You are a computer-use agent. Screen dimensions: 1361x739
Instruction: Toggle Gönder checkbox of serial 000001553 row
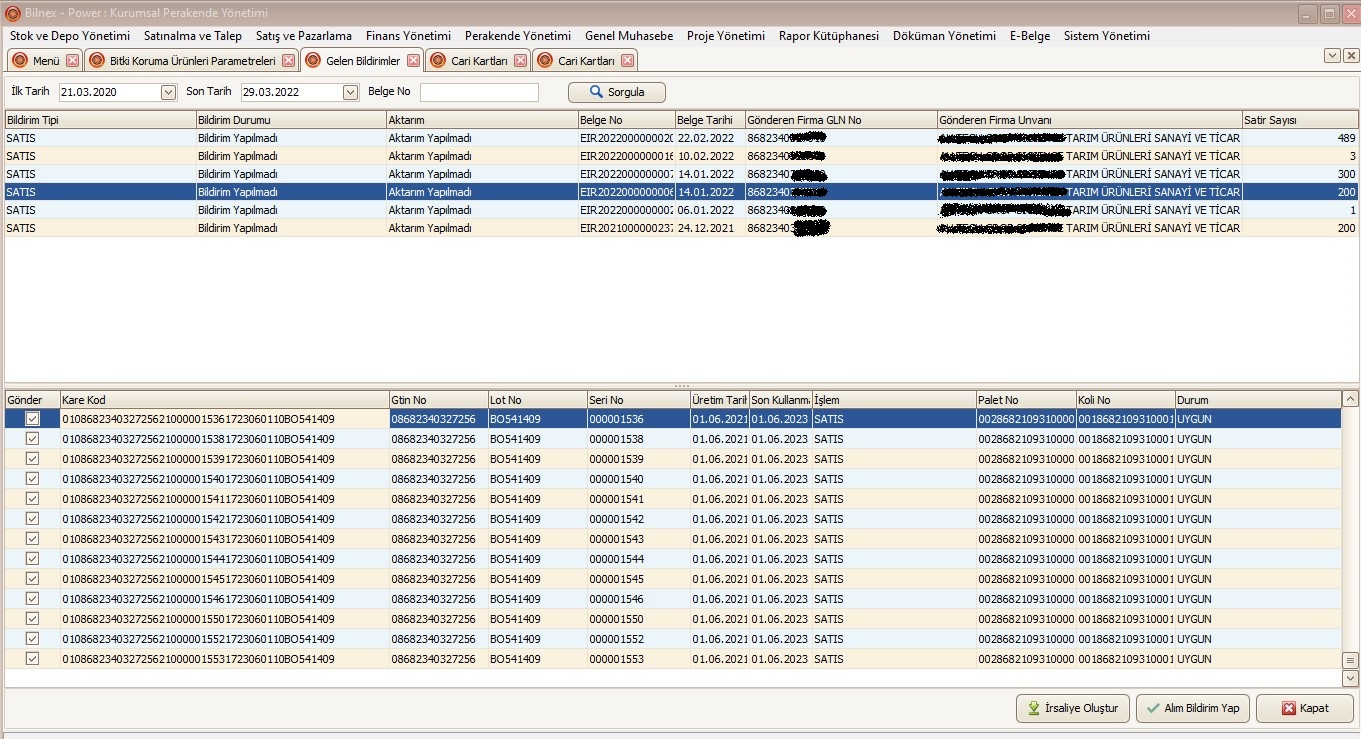[x=32, y=659]
